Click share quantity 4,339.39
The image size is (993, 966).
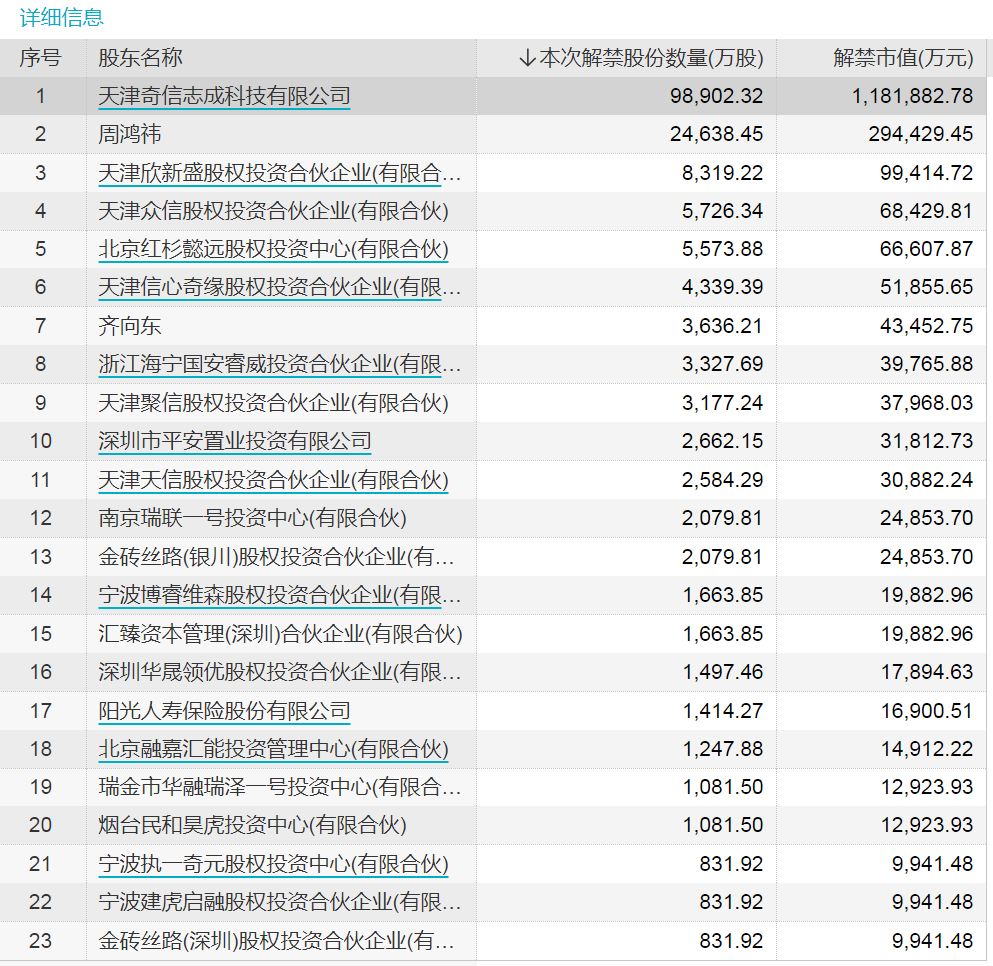click(x=723, y=287)
